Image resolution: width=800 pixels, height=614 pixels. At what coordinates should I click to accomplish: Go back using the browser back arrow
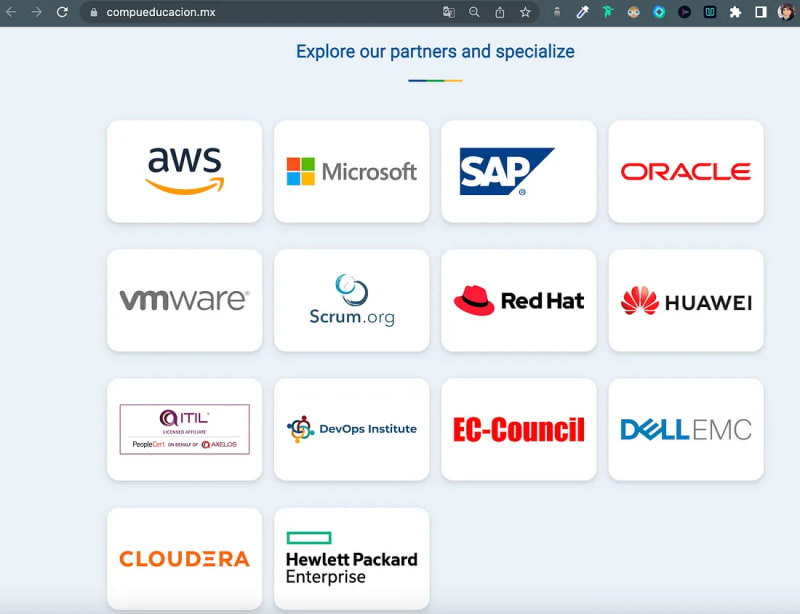click(x=11, y=12)
